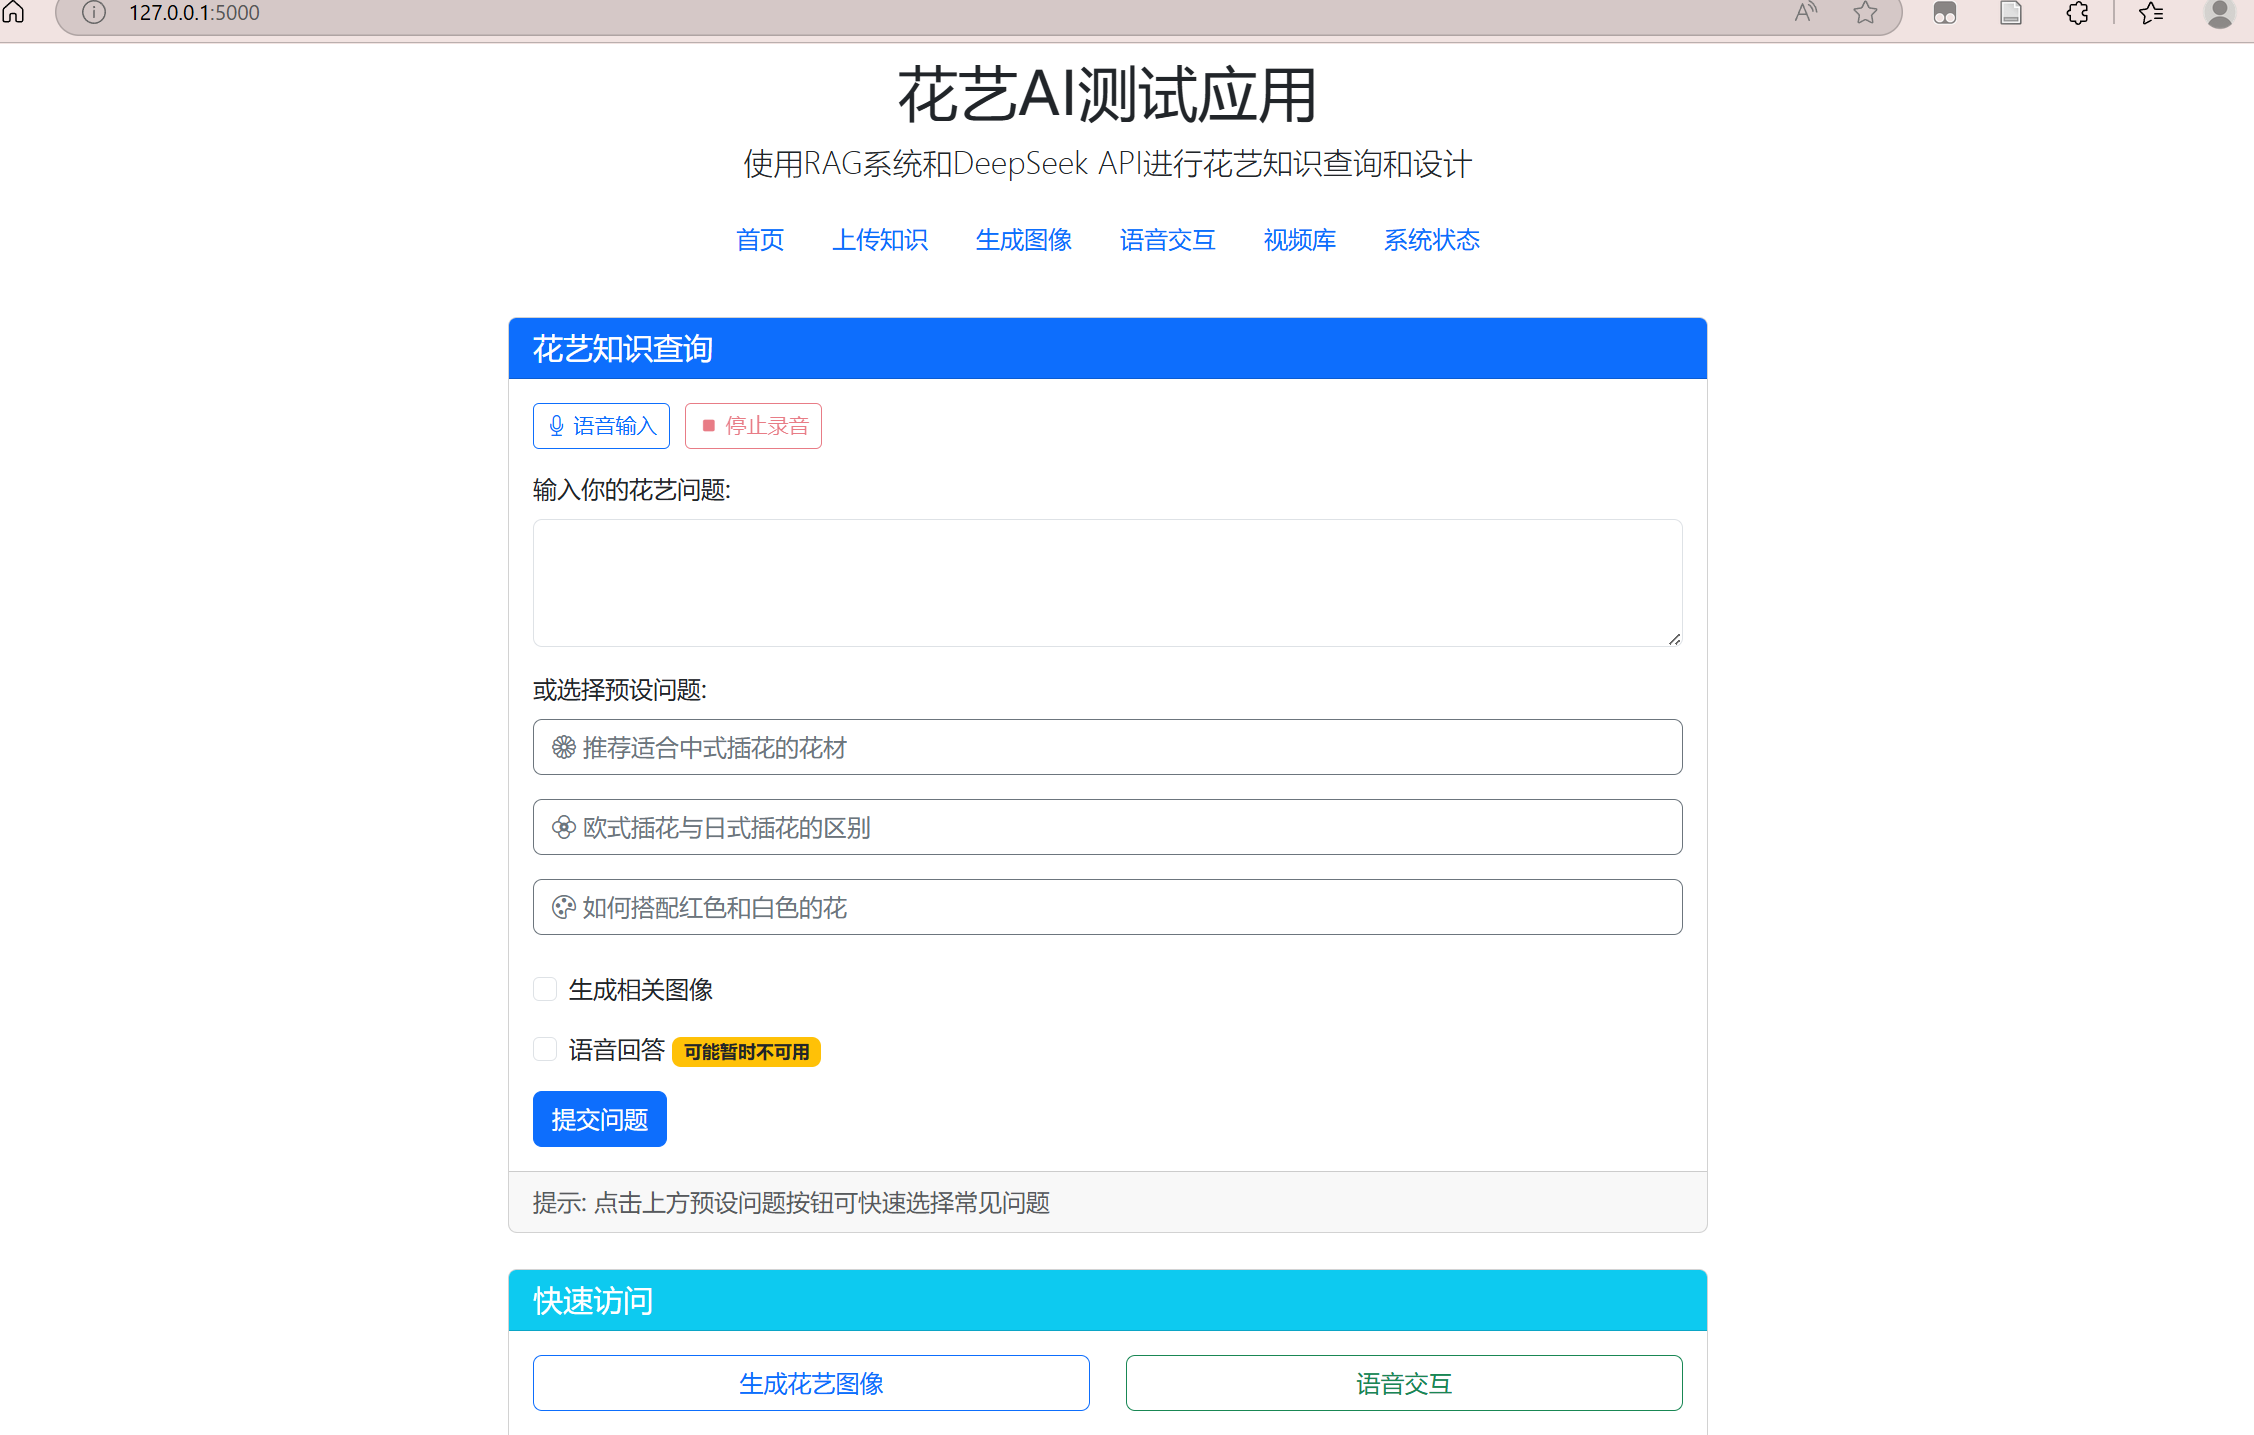This screenshot has height=1435, width=2254.
Task: Click the browser home icon
Action: (14, 12)
